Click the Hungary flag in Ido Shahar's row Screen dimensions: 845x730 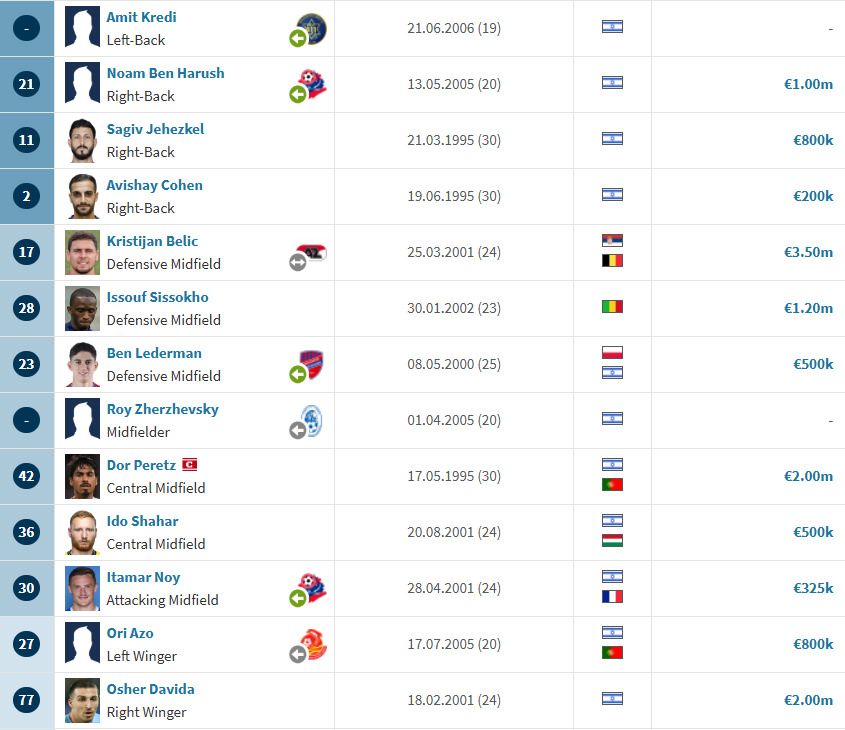[x=612, y=540]
